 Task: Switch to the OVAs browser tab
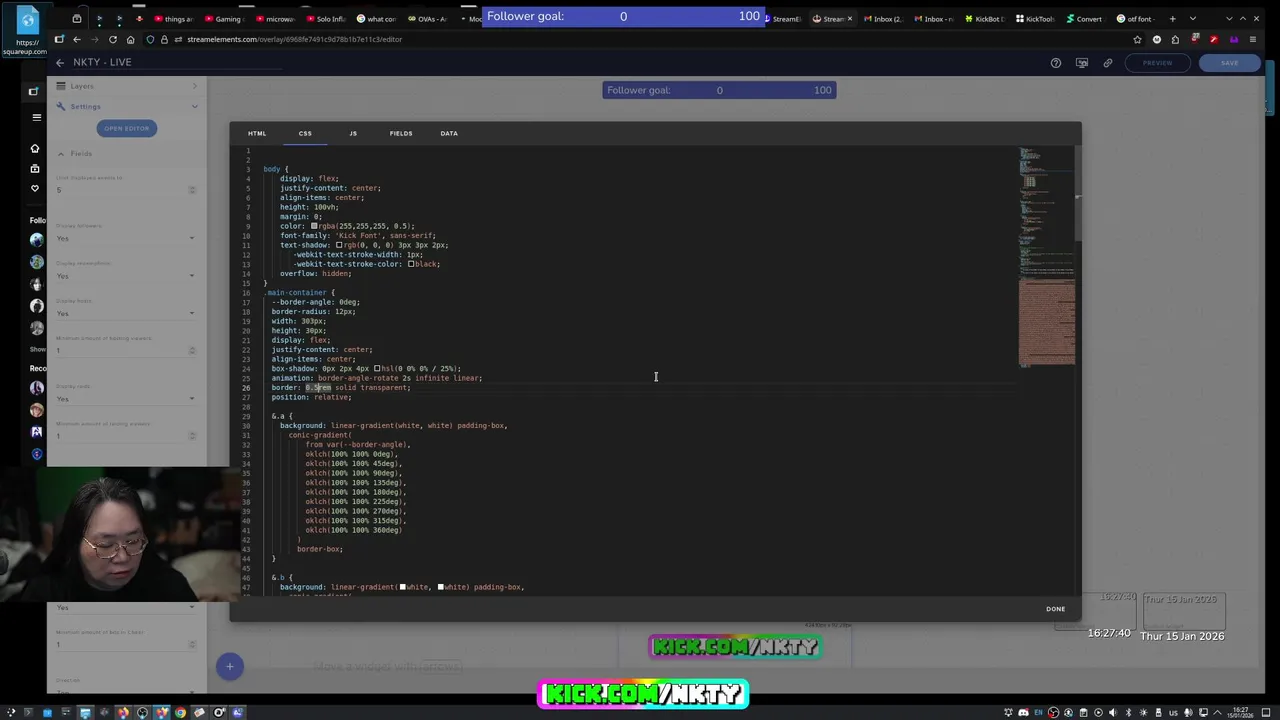pyautogui.click(x=427, y=18)
